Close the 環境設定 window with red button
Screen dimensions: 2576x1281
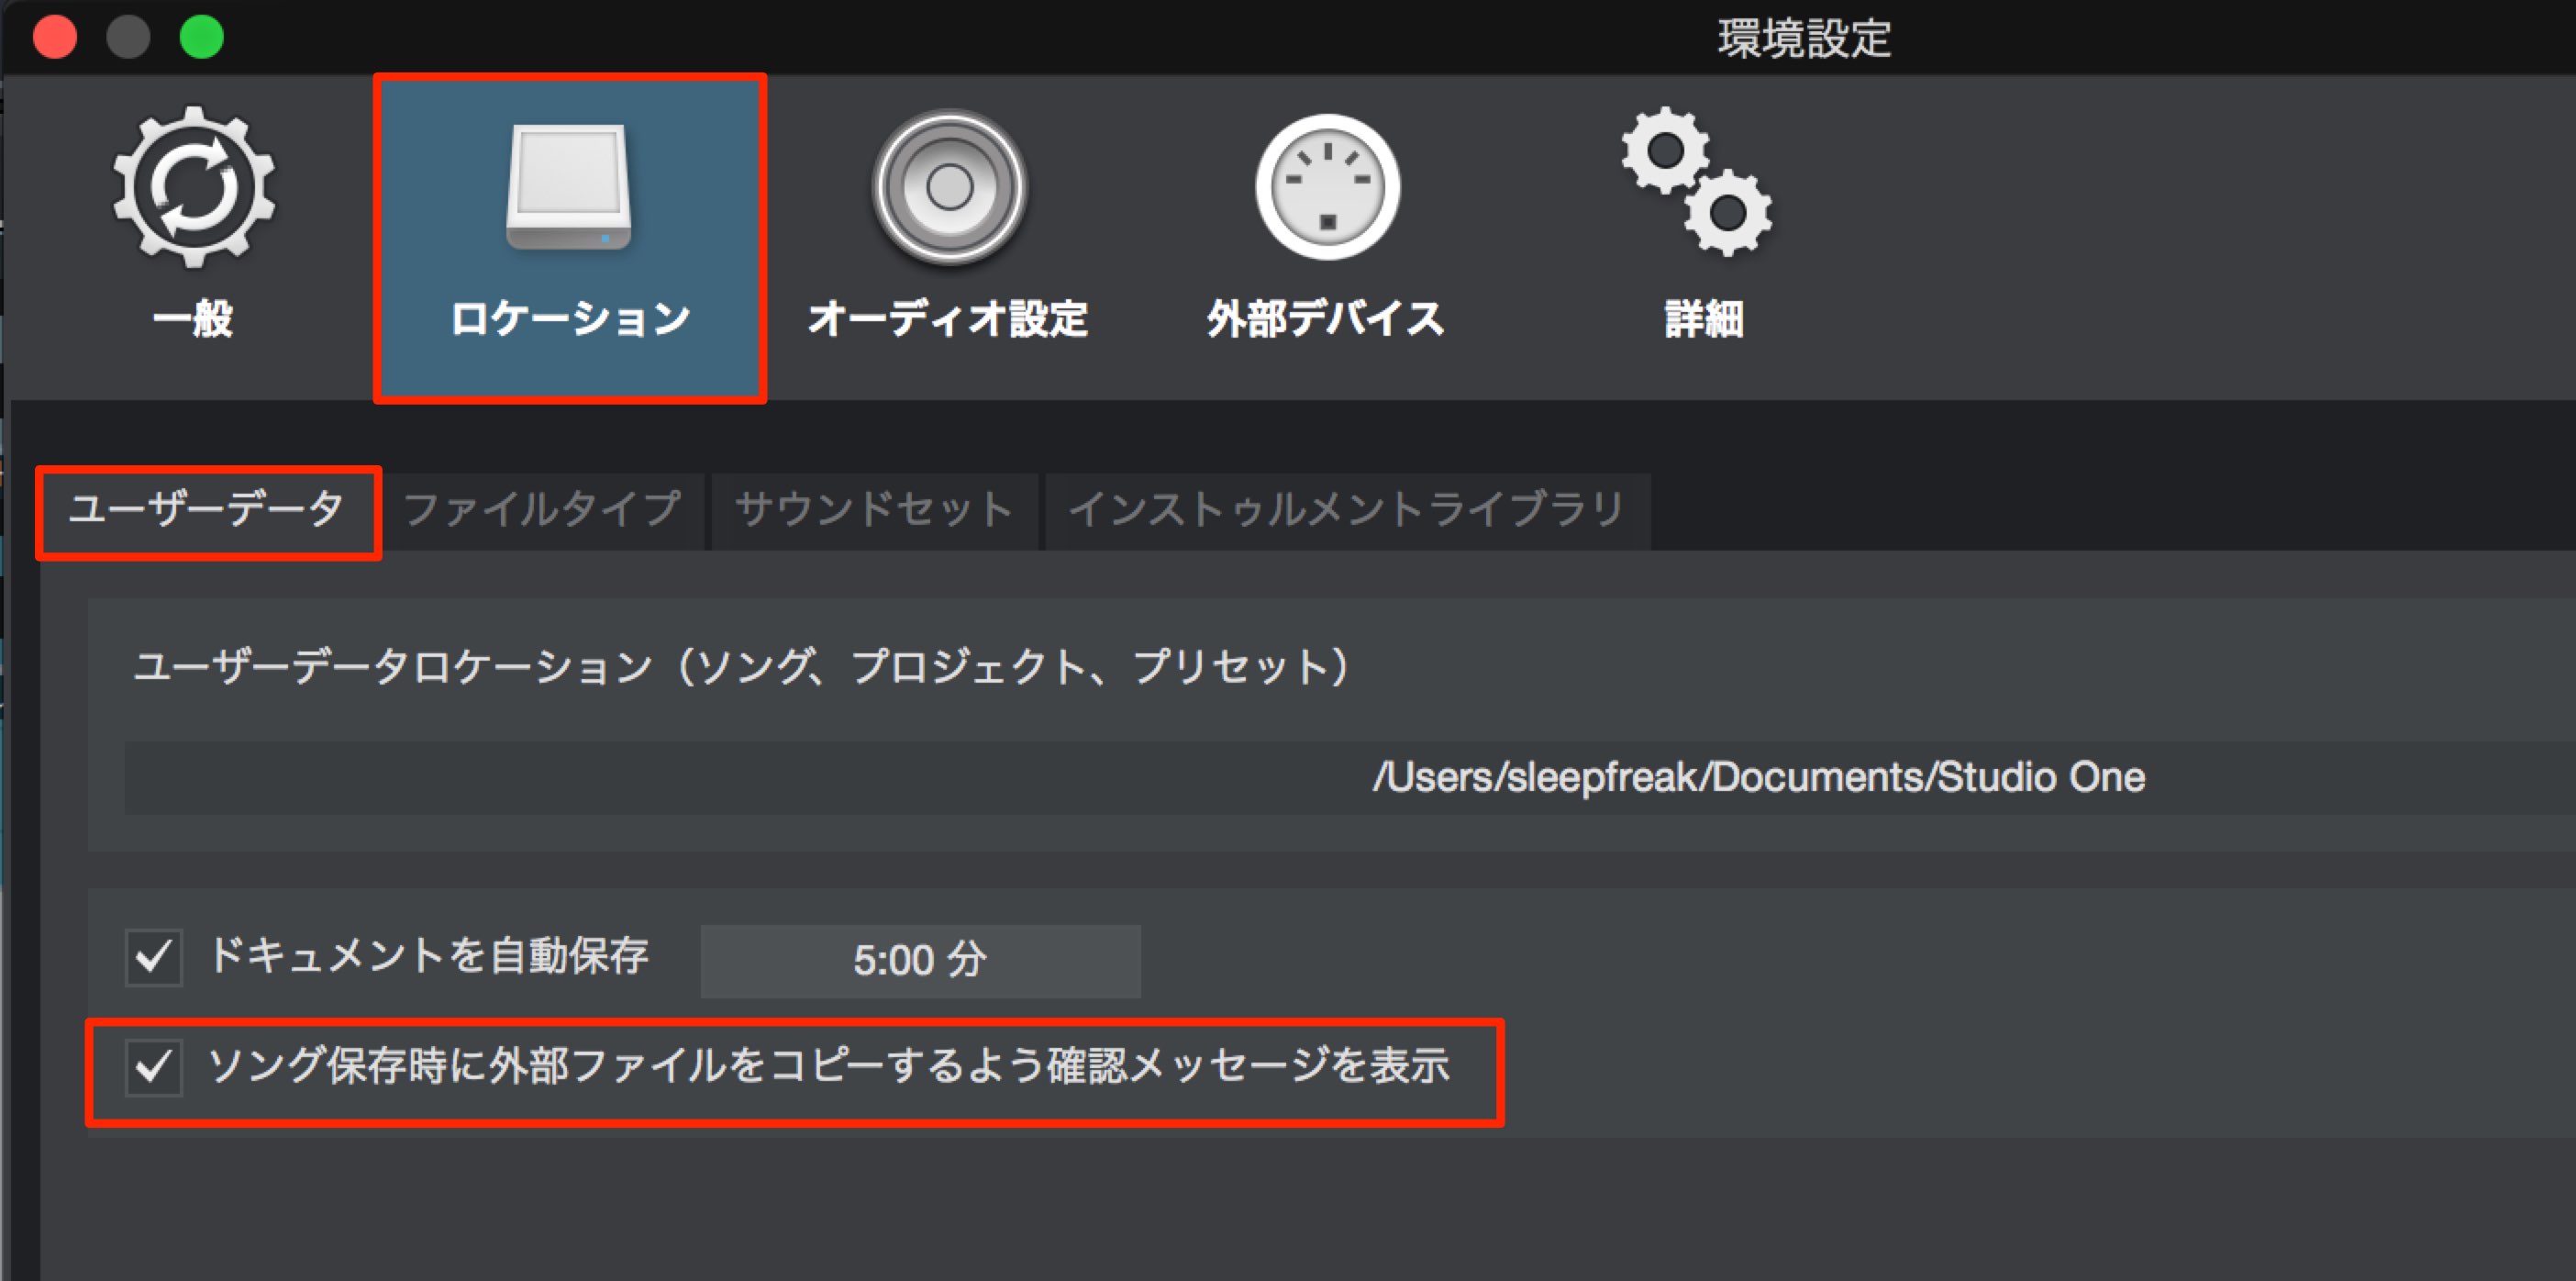tap(54, 37)
